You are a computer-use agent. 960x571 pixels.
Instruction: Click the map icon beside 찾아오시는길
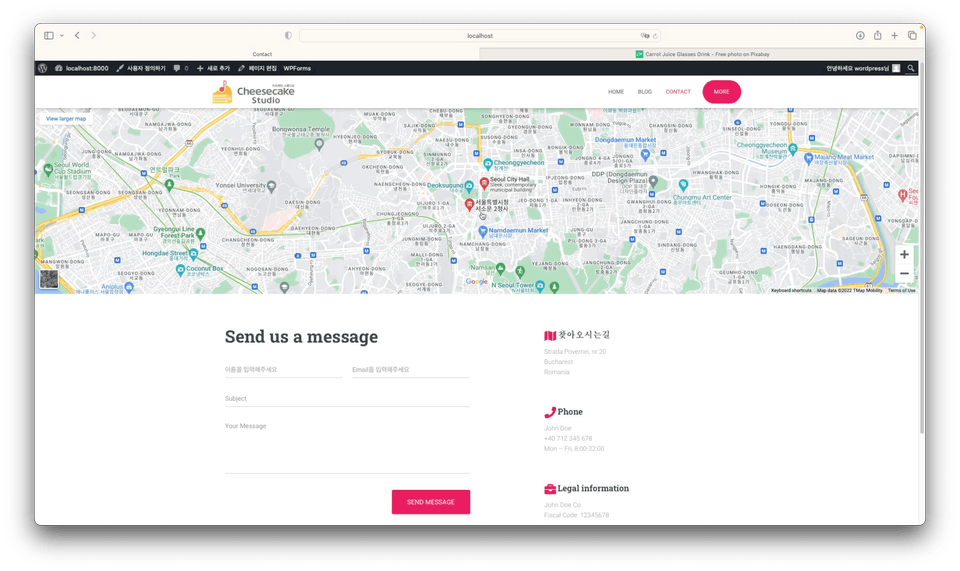(550, 335)
